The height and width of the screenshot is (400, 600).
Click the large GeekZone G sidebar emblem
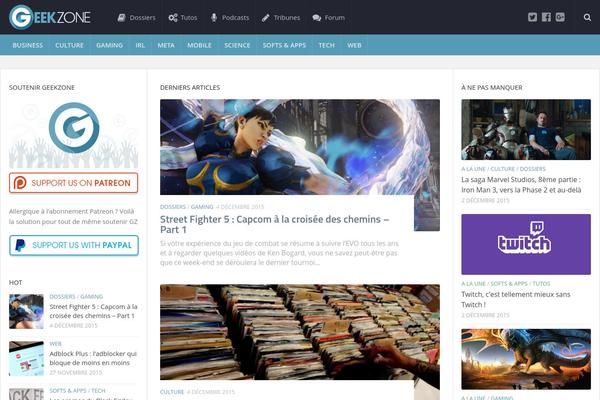[74, 128]
